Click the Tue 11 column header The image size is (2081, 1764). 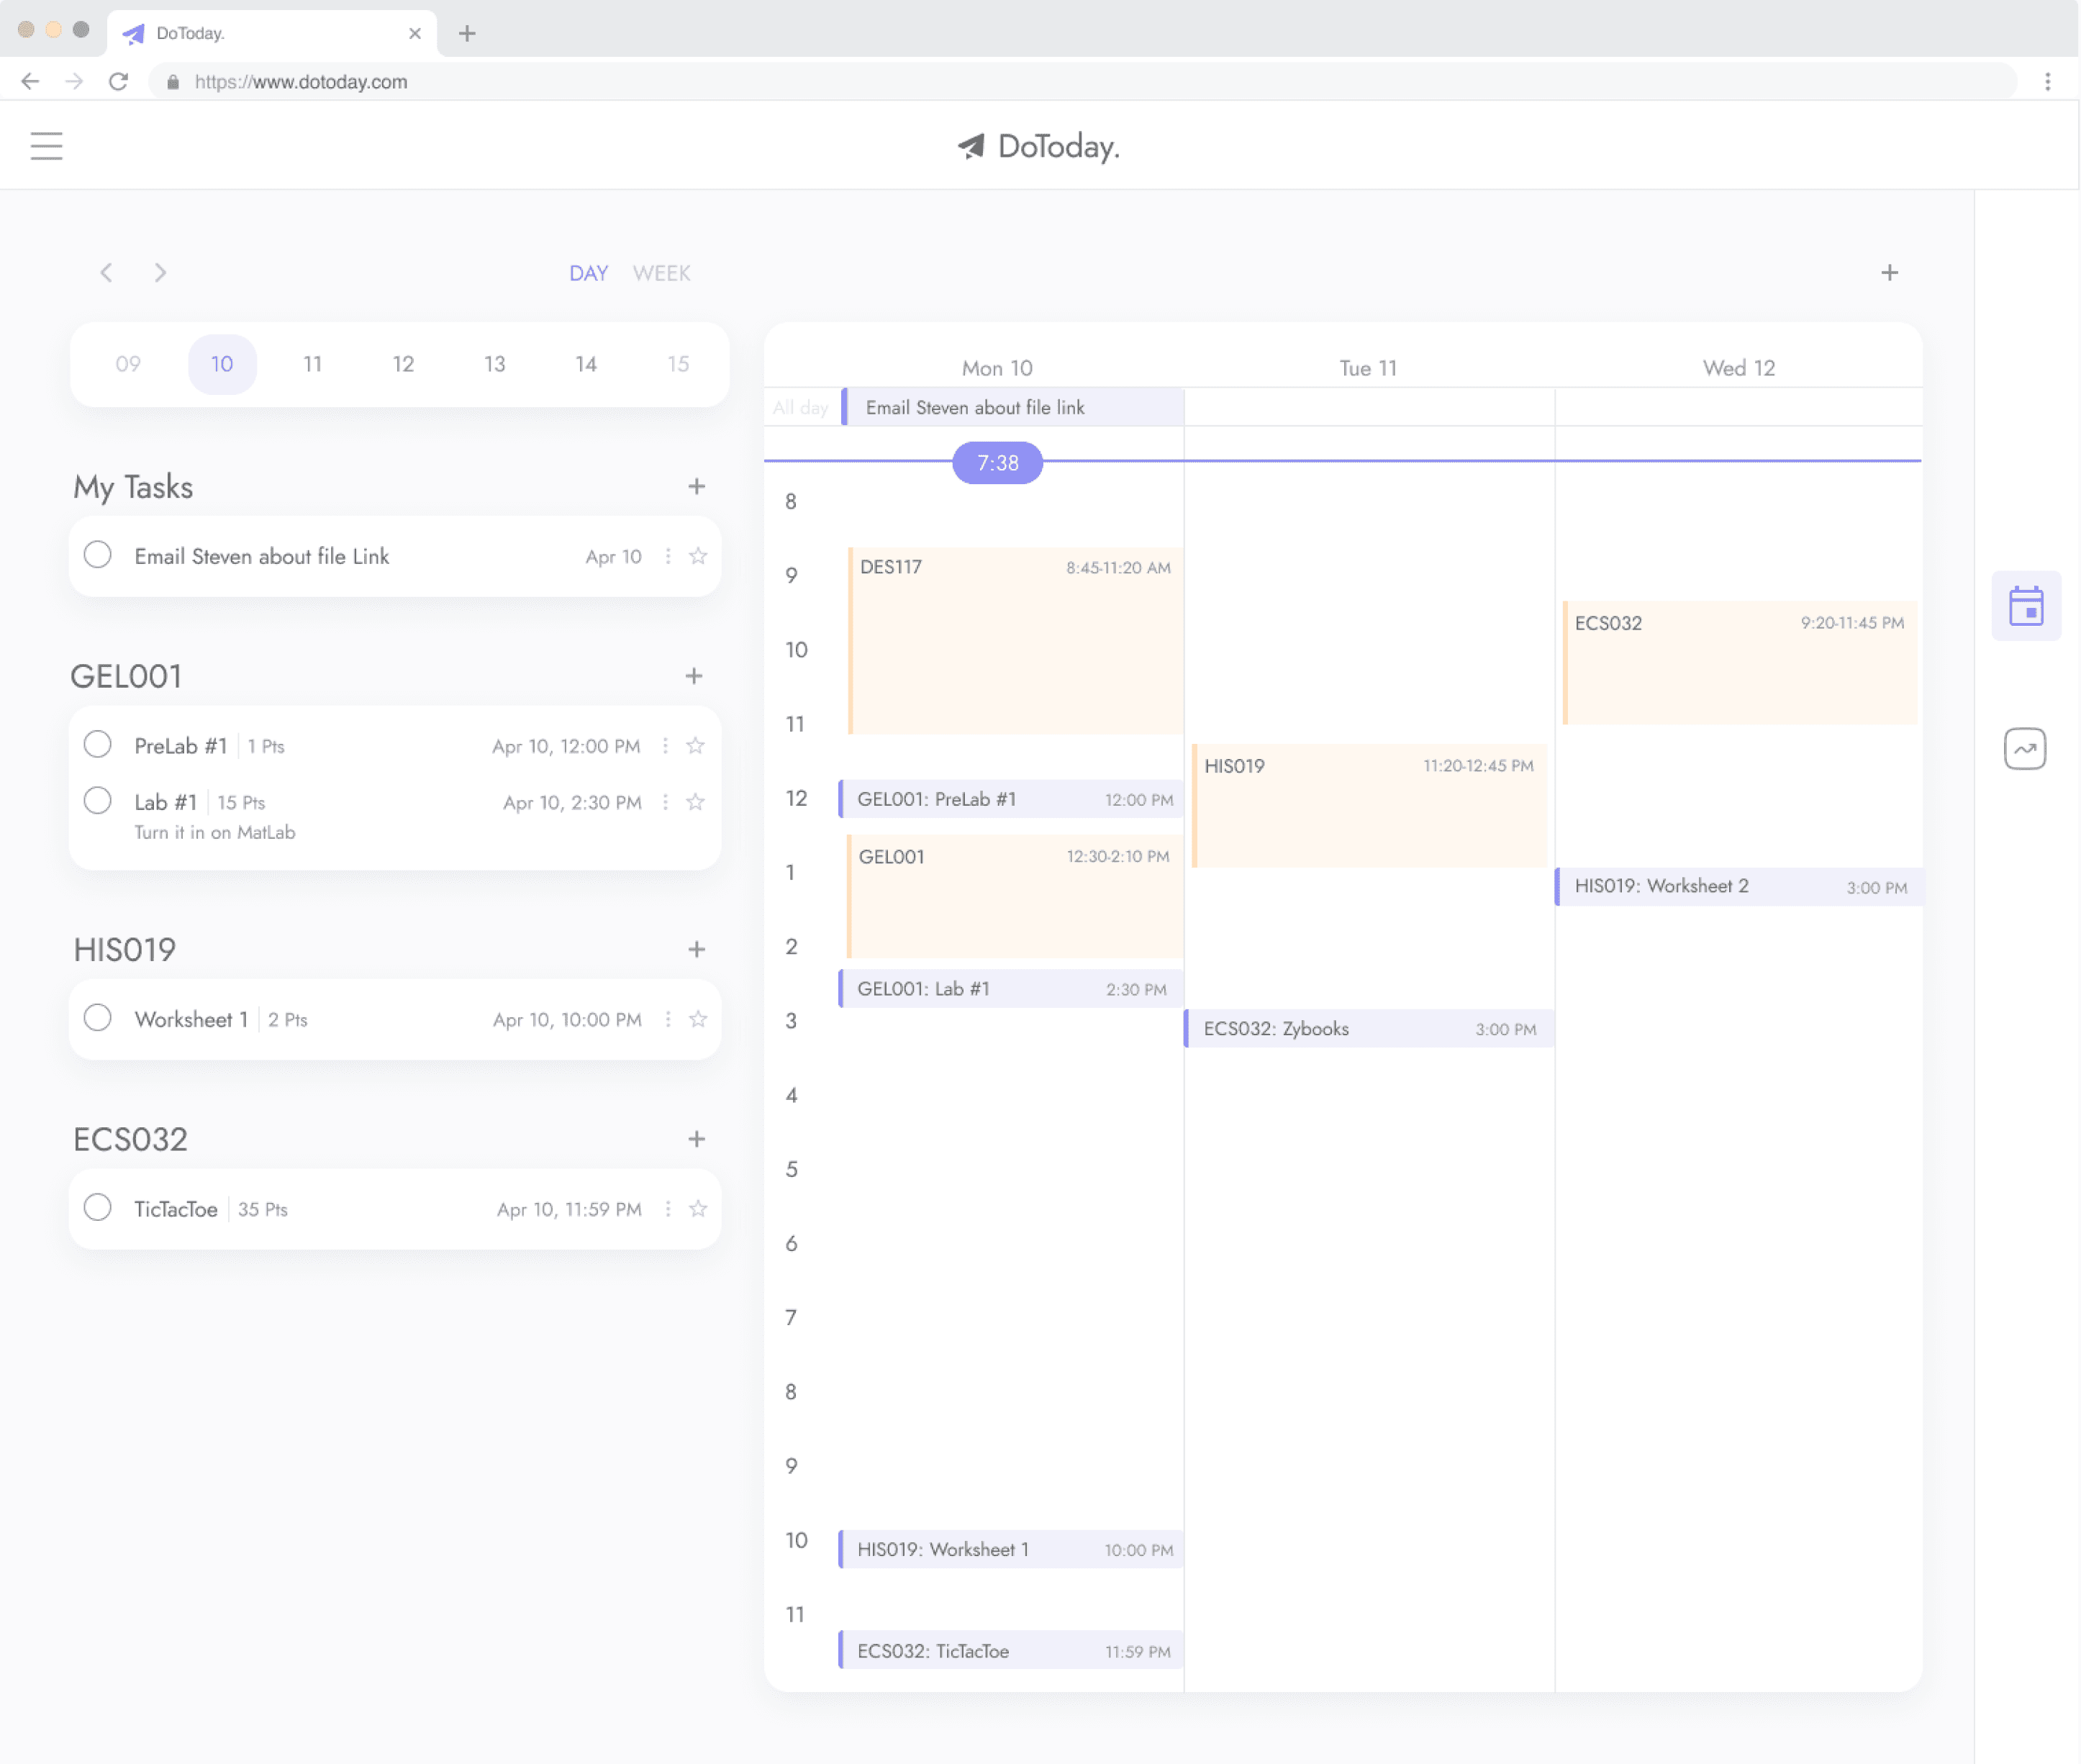(1368, 368)
